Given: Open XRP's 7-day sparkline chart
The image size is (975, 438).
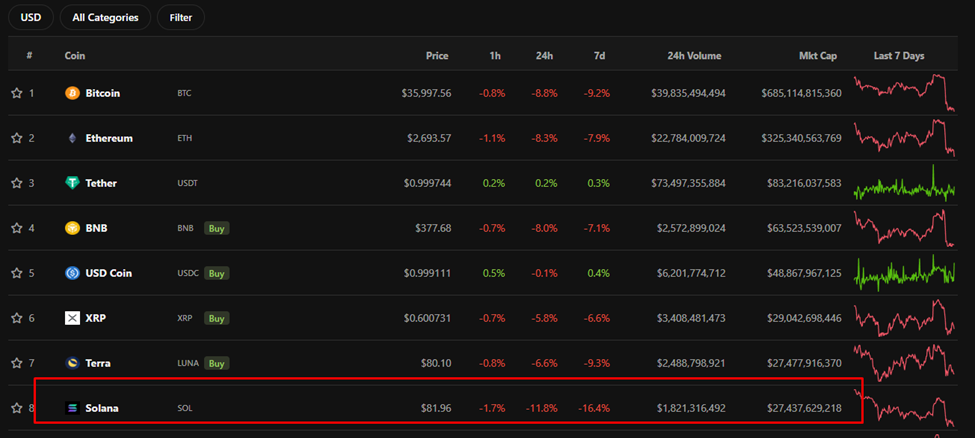Looking at the screenshot, I should [904, 318].
